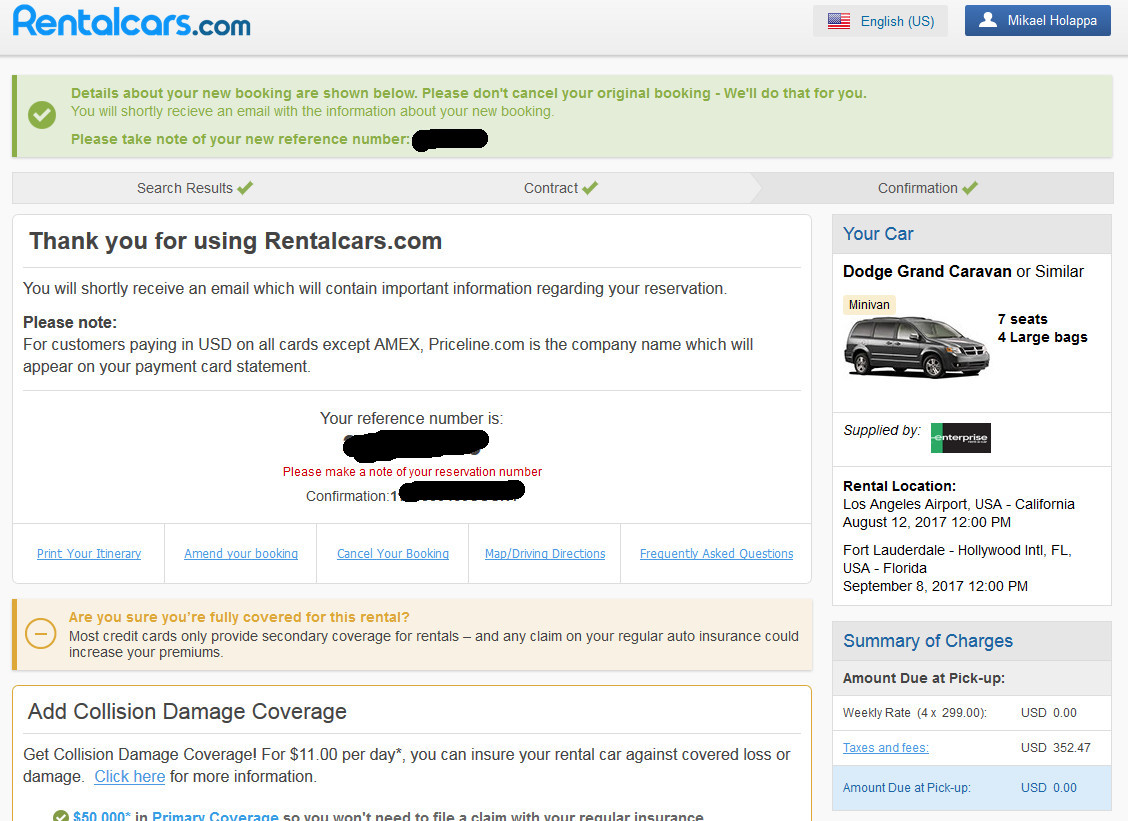
Task: Click the Rentalcars.com logo
Action: coord(132,21)
